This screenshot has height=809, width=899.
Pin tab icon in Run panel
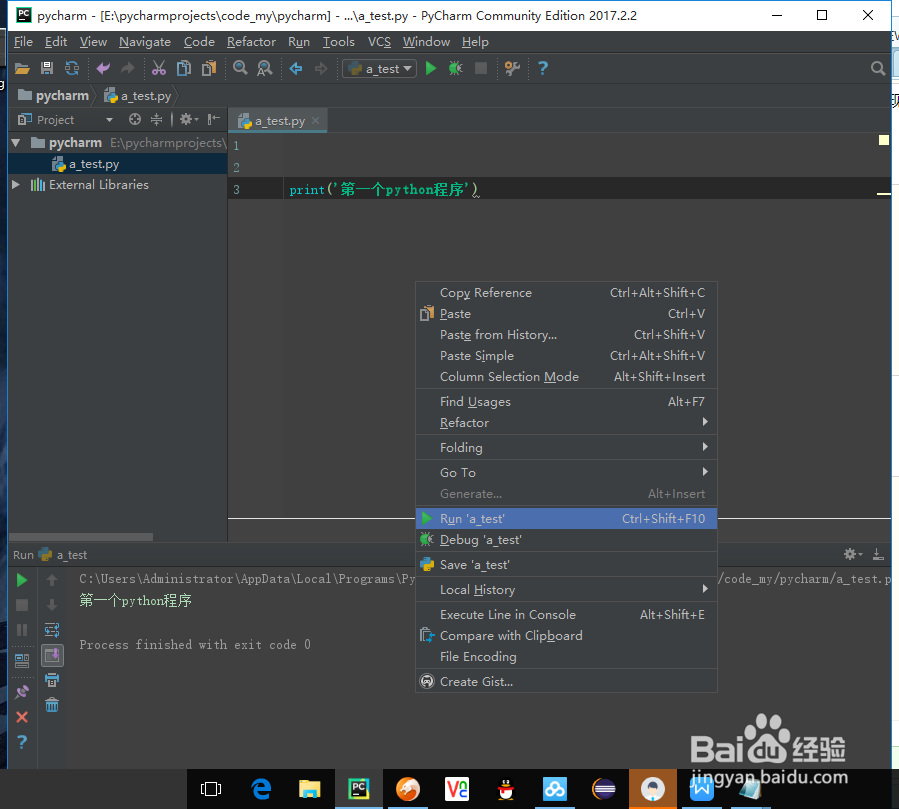(22, 692)
